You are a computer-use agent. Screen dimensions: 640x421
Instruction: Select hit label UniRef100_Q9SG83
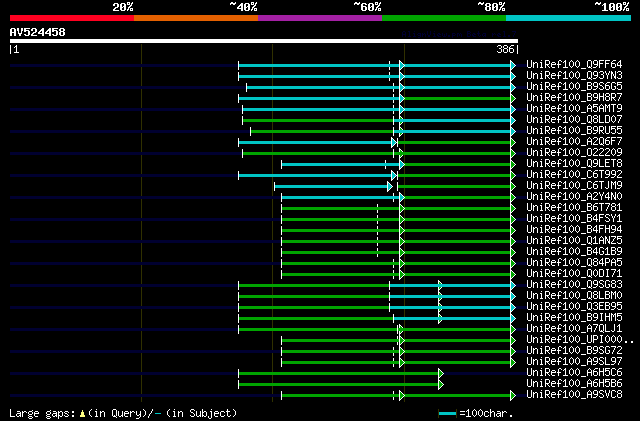[574, 285]
